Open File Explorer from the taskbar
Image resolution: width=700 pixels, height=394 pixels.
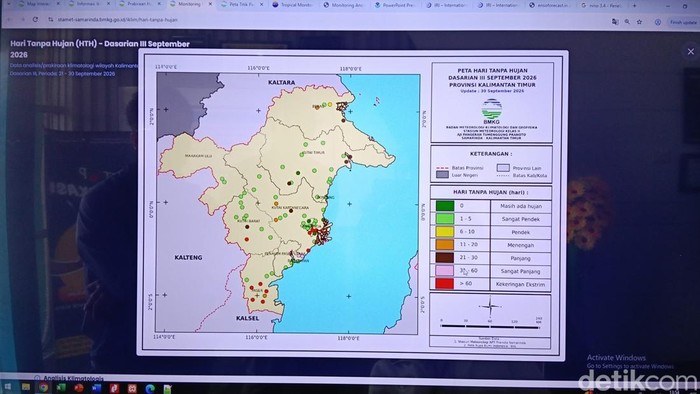(x=25, y=387)
